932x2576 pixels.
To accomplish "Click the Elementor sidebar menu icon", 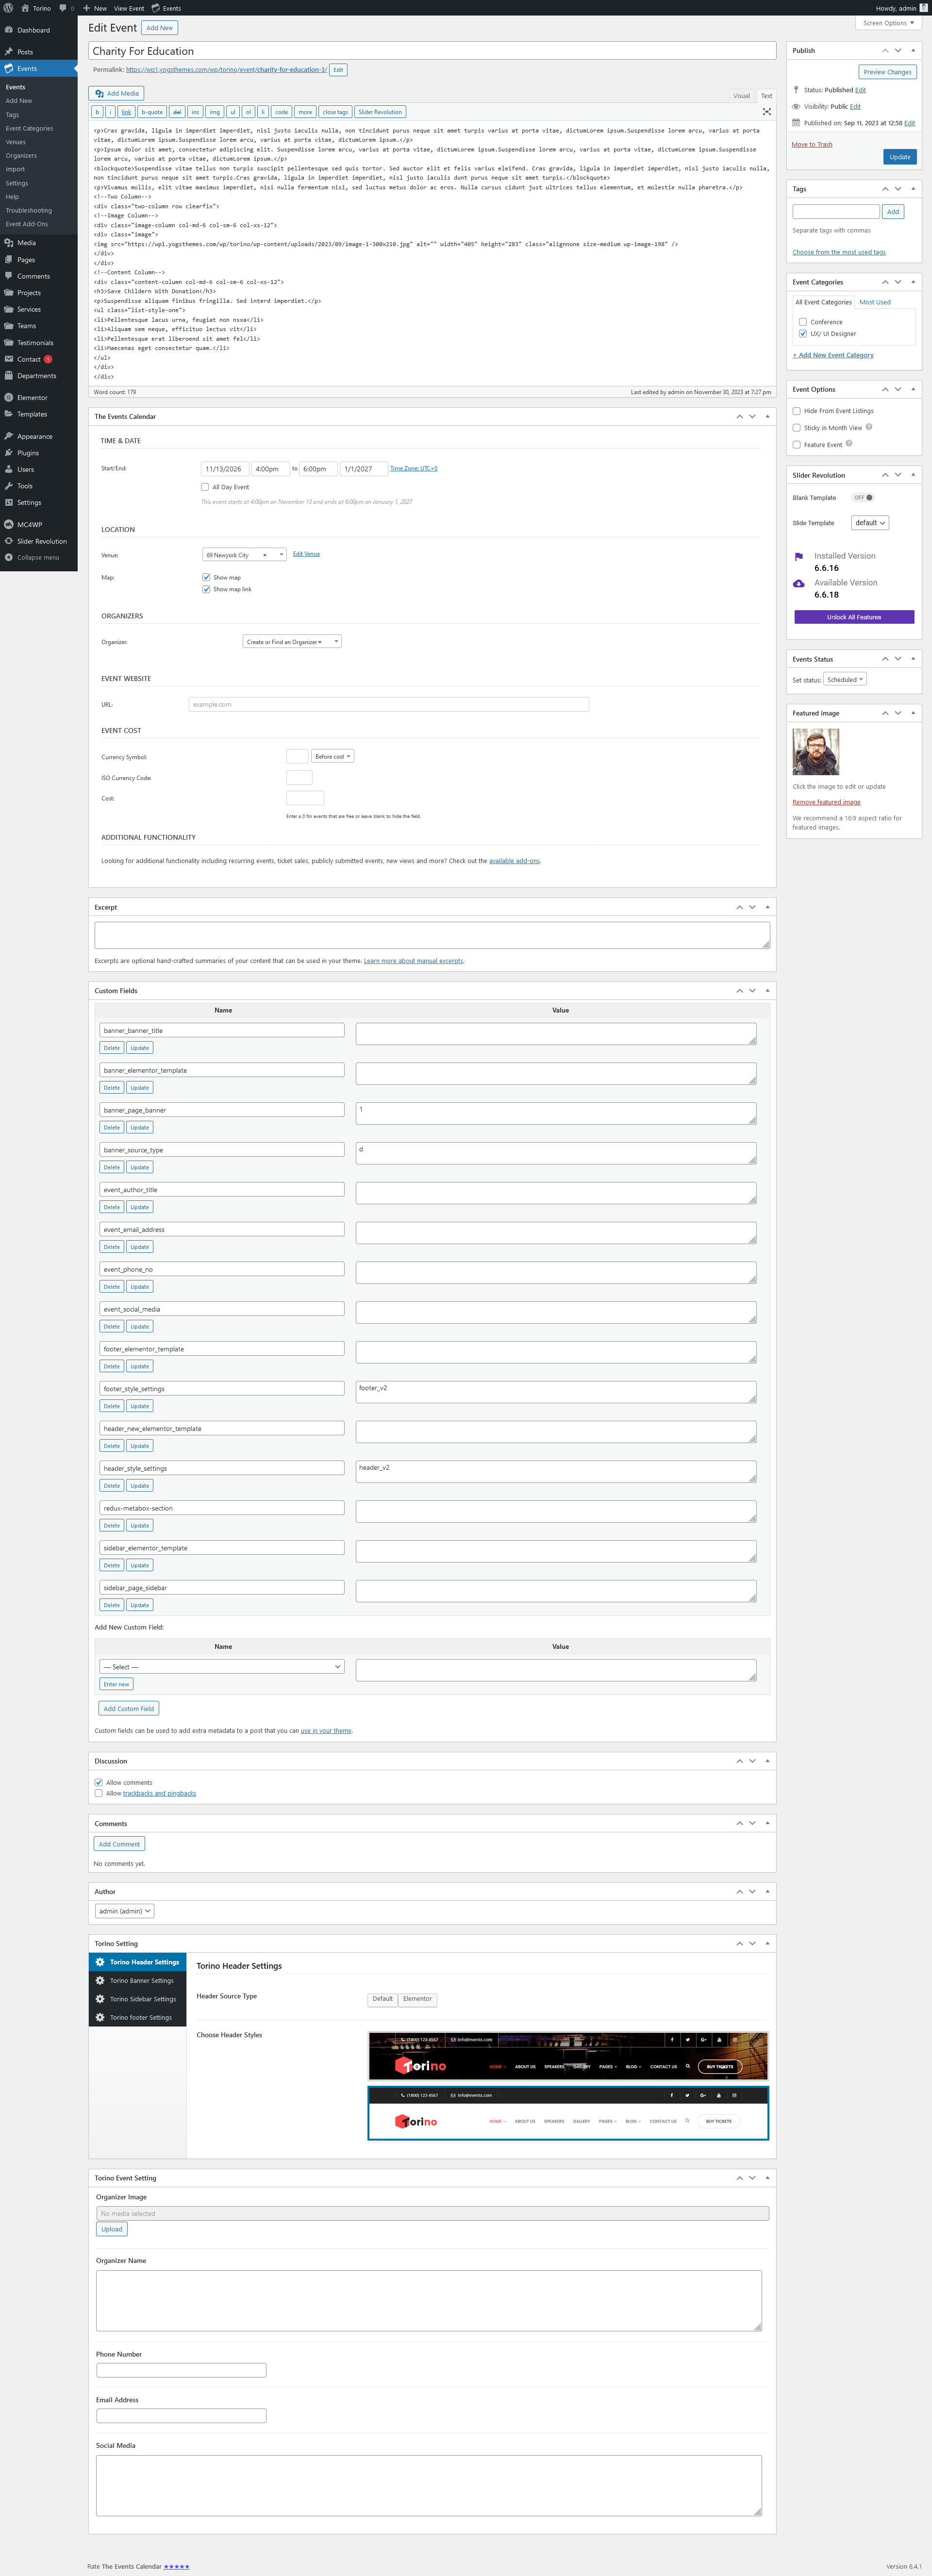I will (9, 397).
